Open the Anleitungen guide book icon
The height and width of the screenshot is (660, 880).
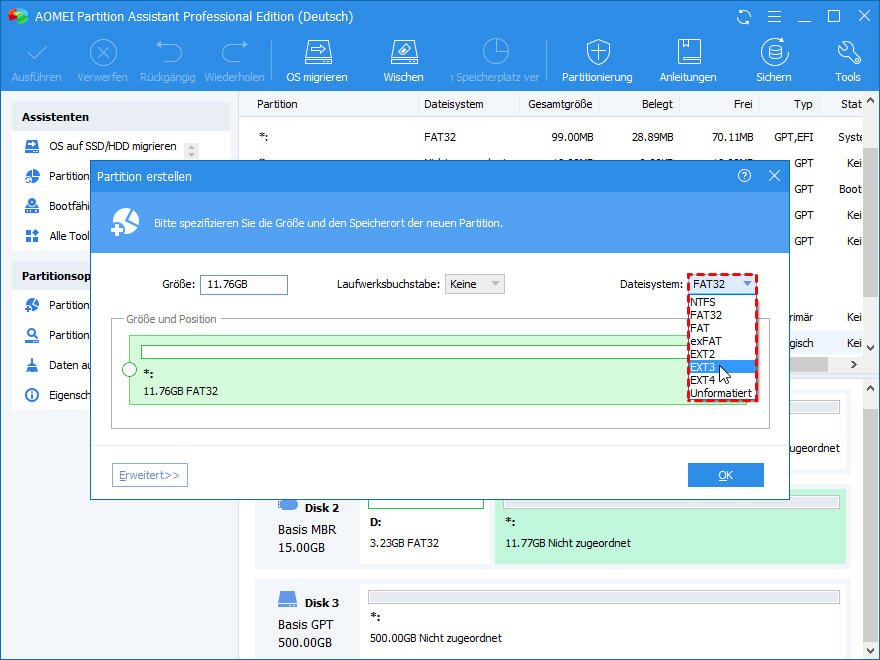pos(688,53)
